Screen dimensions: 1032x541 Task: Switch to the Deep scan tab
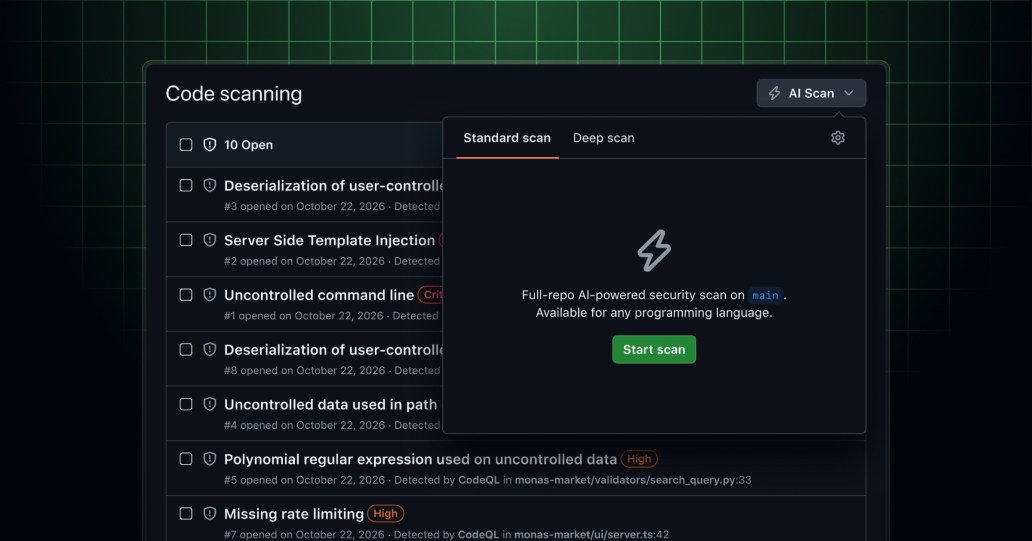(604, 138)
